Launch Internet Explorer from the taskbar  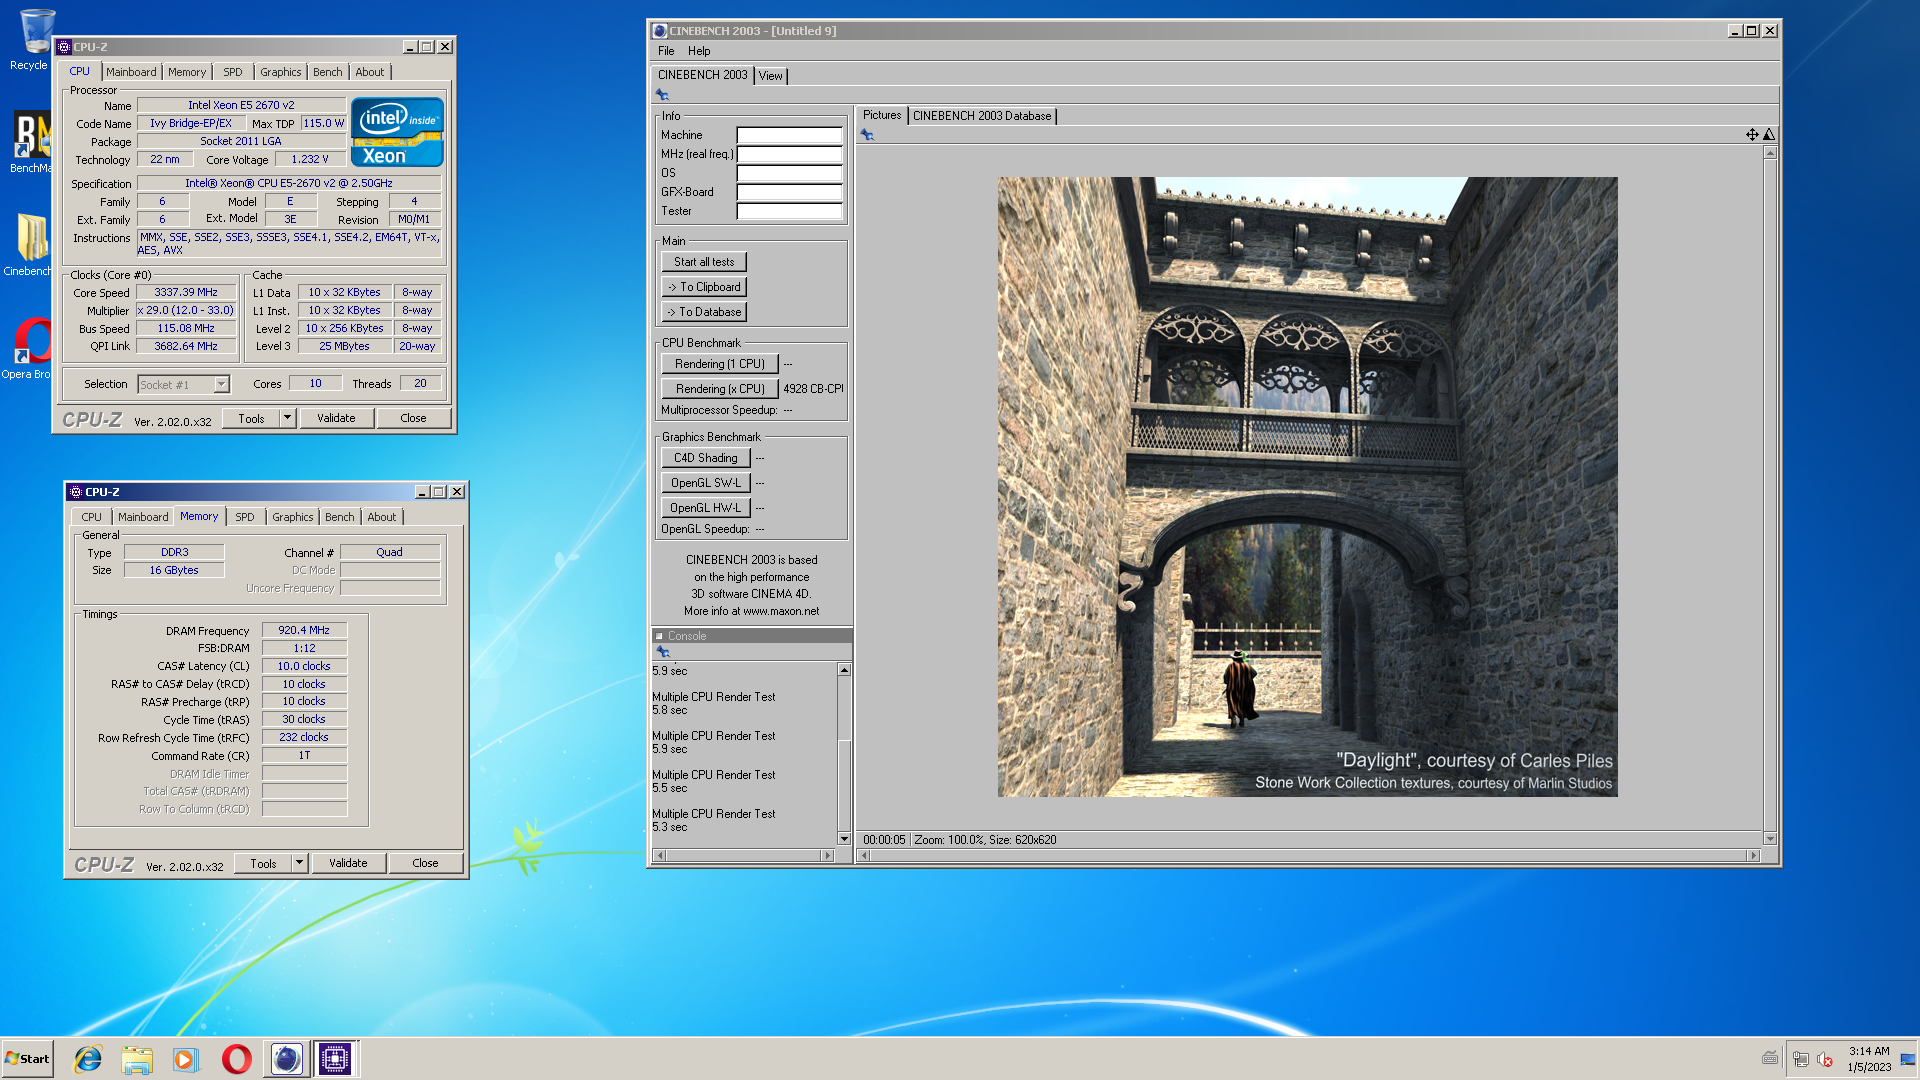(88, 1059)
